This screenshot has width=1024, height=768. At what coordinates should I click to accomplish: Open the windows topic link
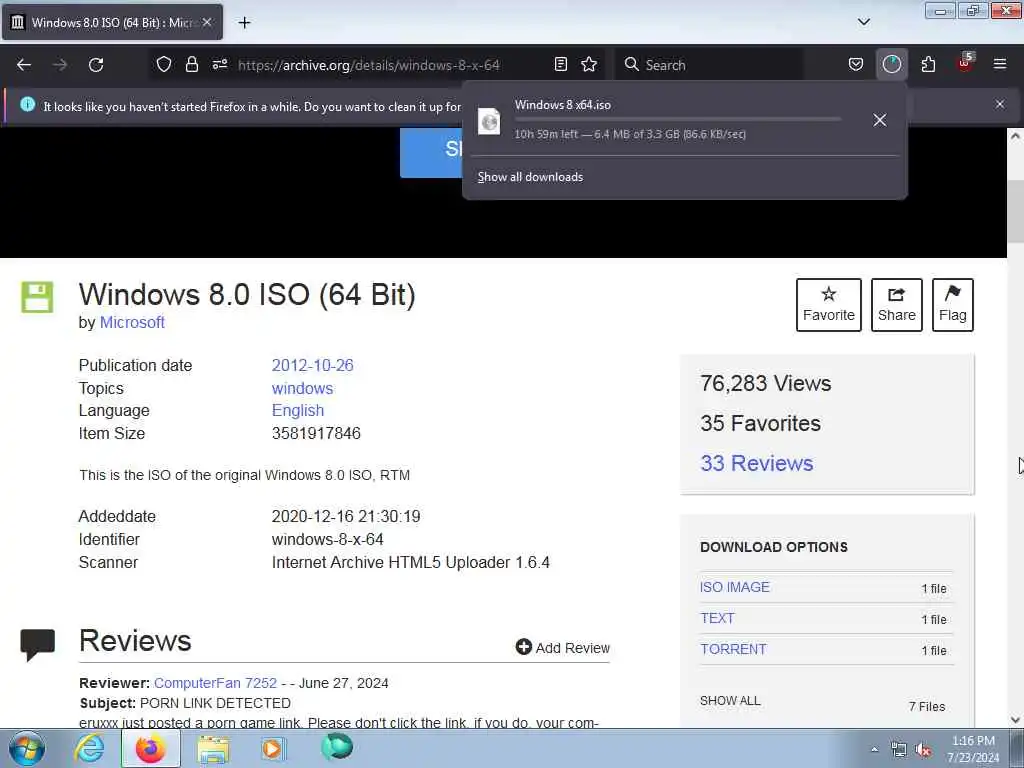pos(302,389)
